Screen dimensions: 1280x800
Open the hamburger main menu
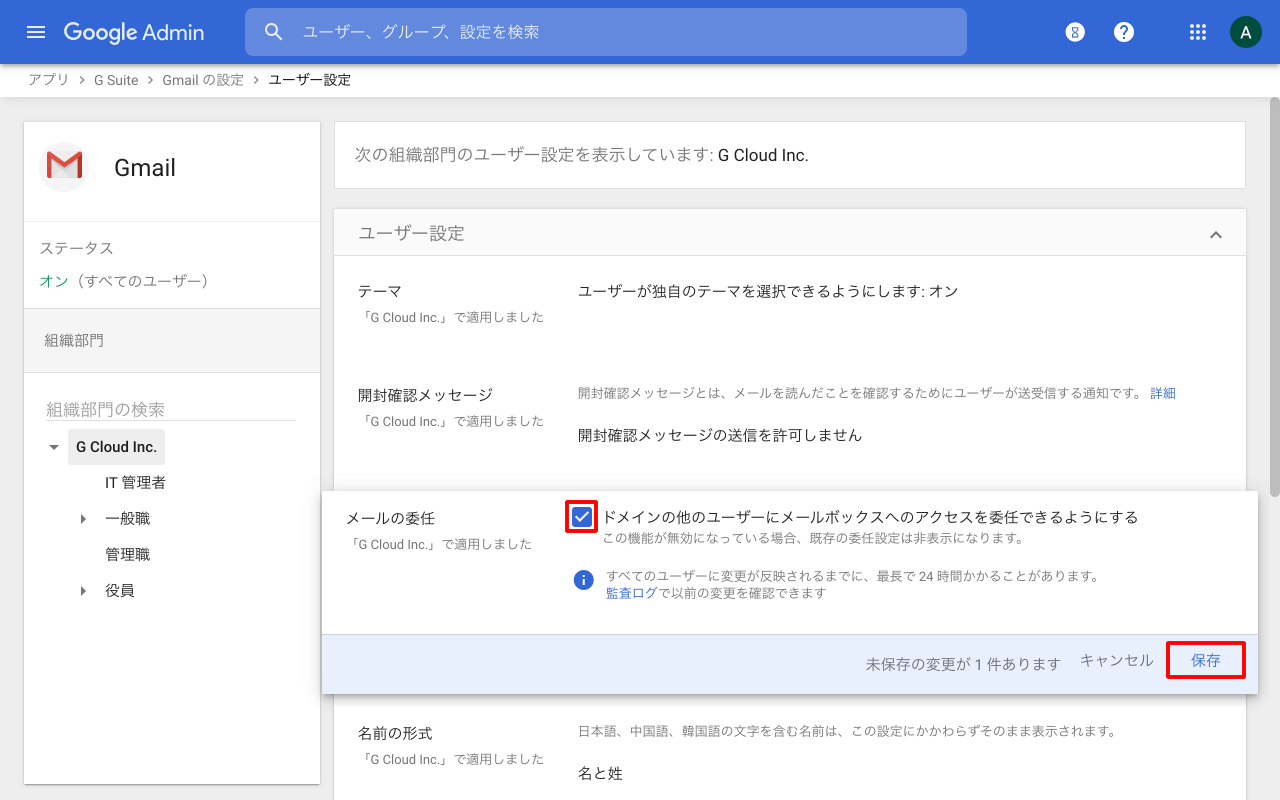[36, 32]
